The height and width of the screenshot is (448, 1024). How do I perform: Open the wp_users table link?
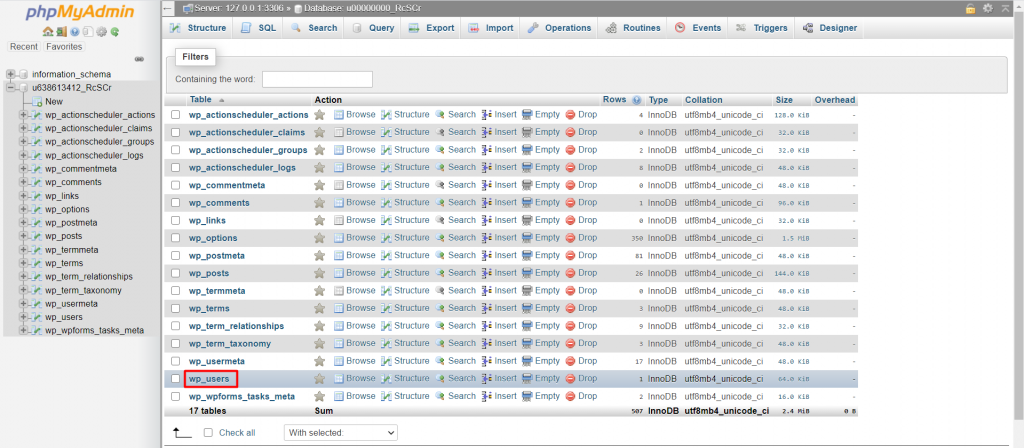click(x=210, y=379)
